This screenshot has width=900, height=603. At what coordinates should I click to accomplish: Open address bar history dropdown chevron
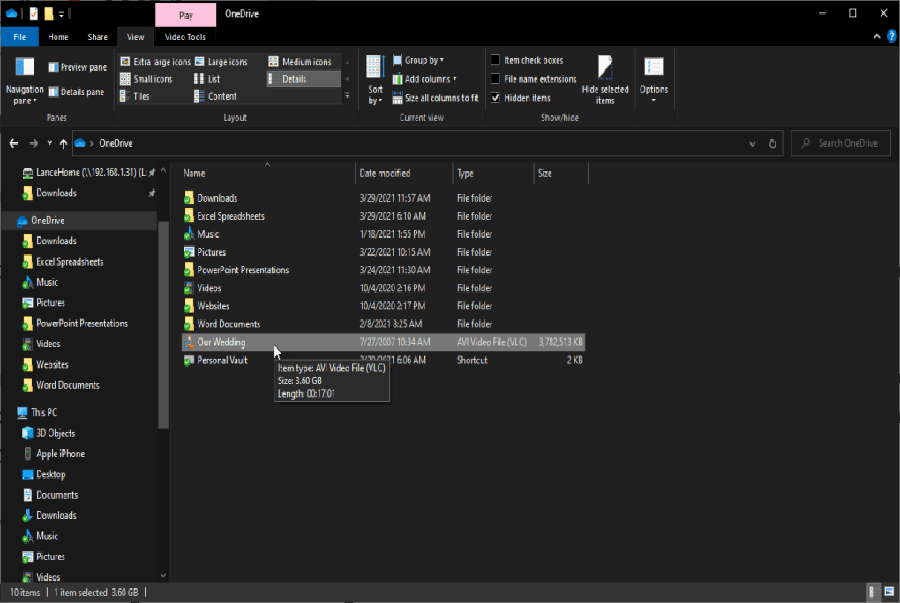coord(752,144)
